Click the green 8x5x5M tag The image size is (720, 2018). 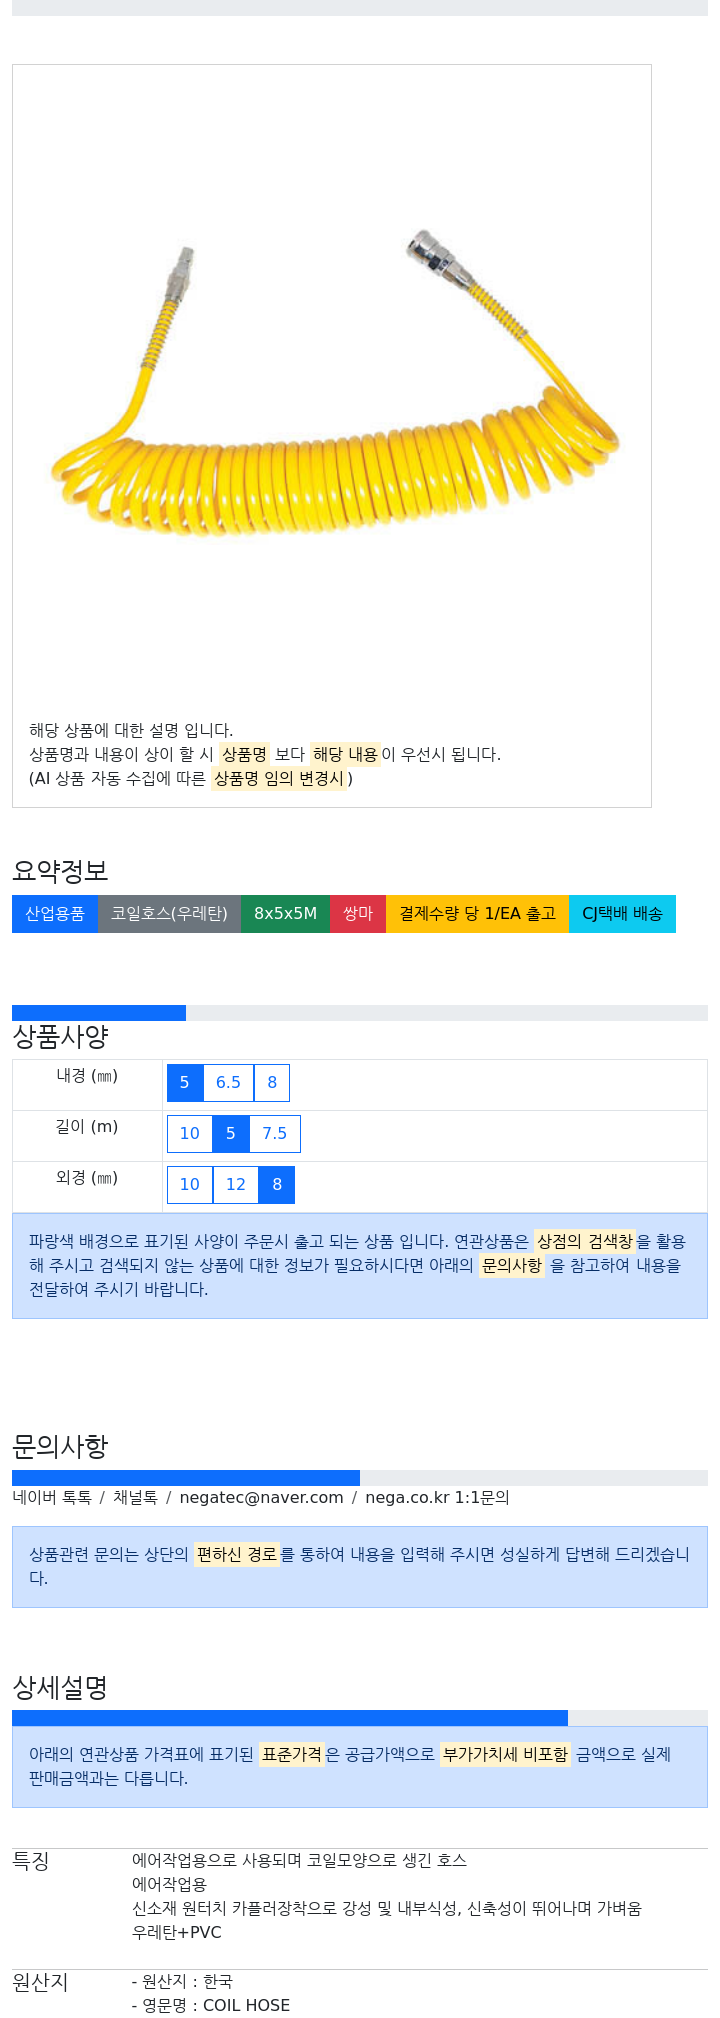285,914
